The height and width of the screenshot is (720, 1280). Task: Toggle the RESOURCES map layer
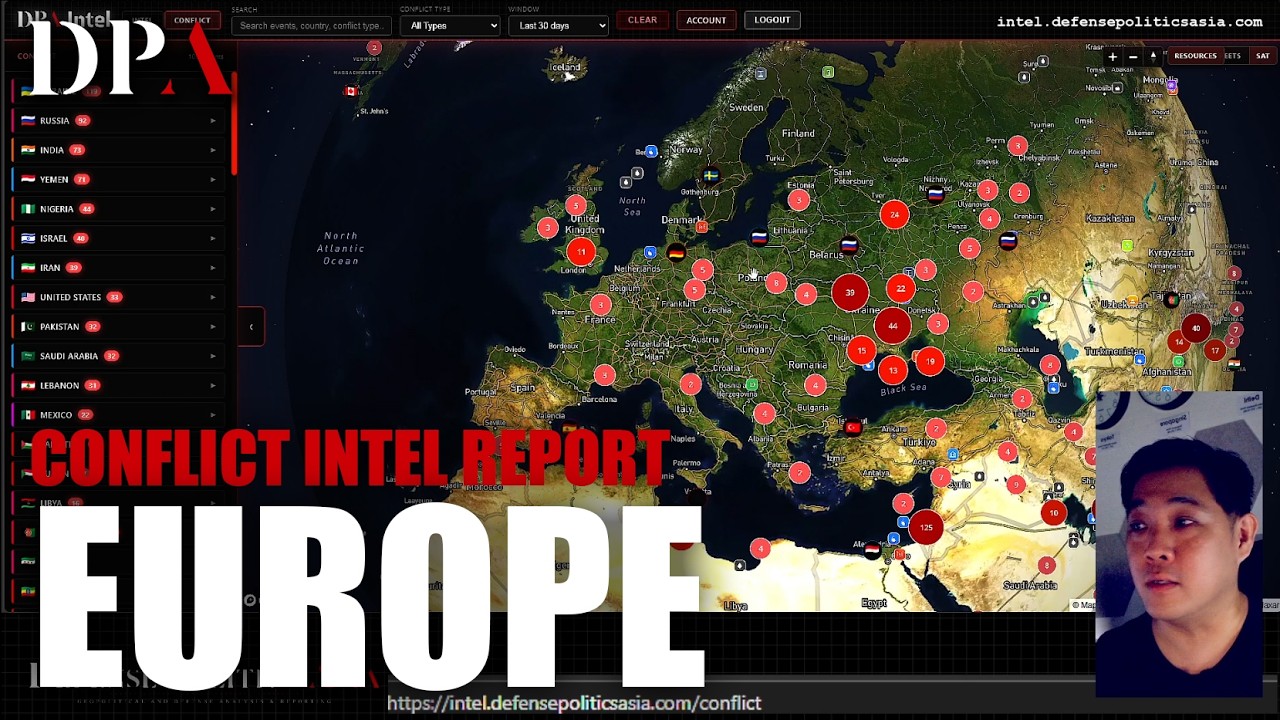coord(1195,56)
